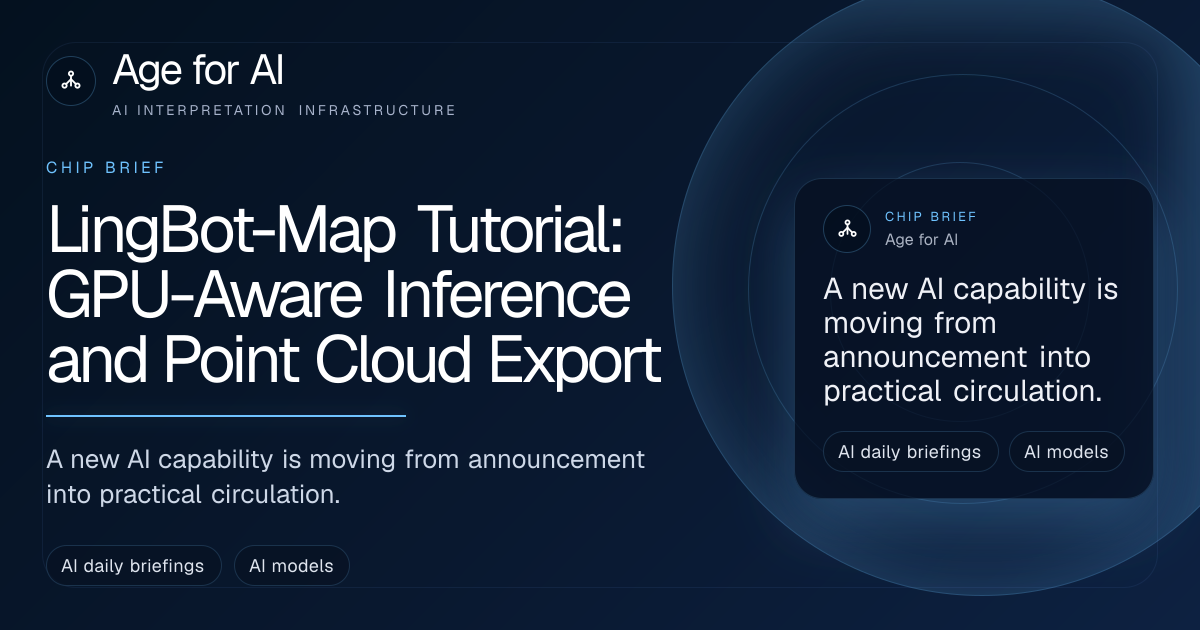Click the AI INTERPRETATION INFRASTRUCTURE tagline

coord(284,110)
